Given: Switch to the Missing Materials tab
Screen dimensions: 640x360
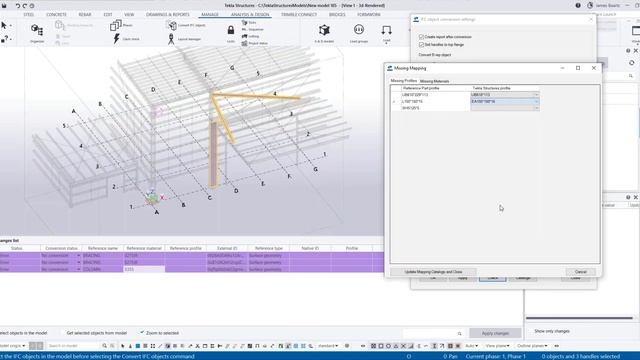Looking at the screenshot, I should [x=434, y=81].
